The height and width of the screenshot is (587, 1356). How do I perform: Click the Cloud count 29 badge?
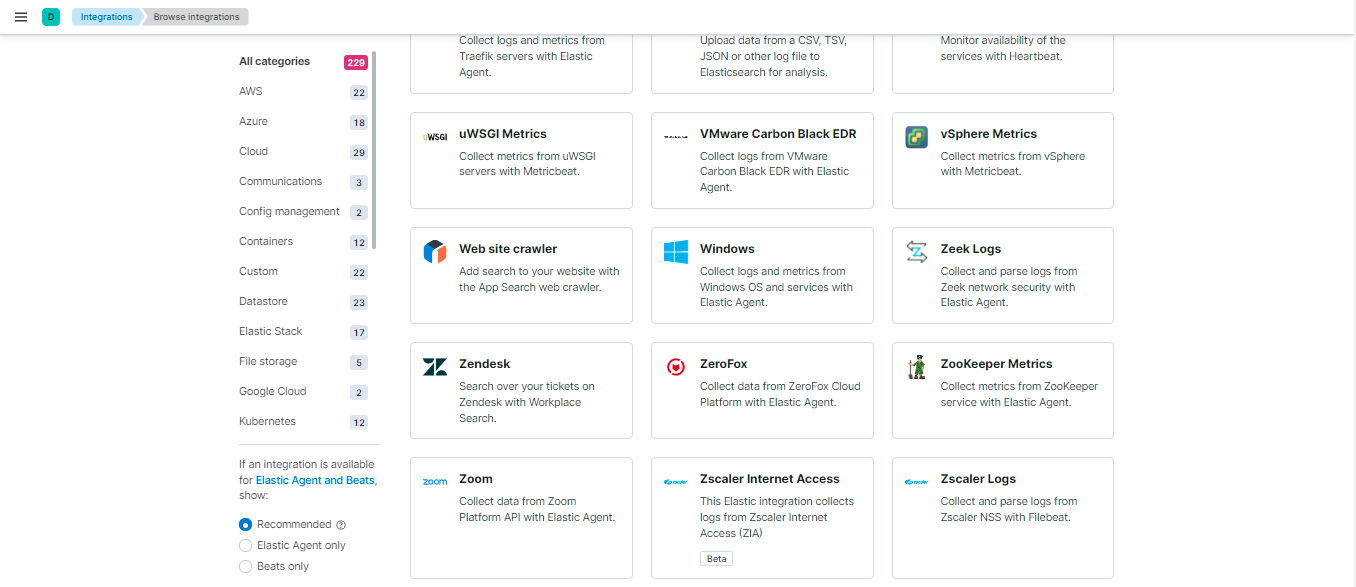[359, 153]
